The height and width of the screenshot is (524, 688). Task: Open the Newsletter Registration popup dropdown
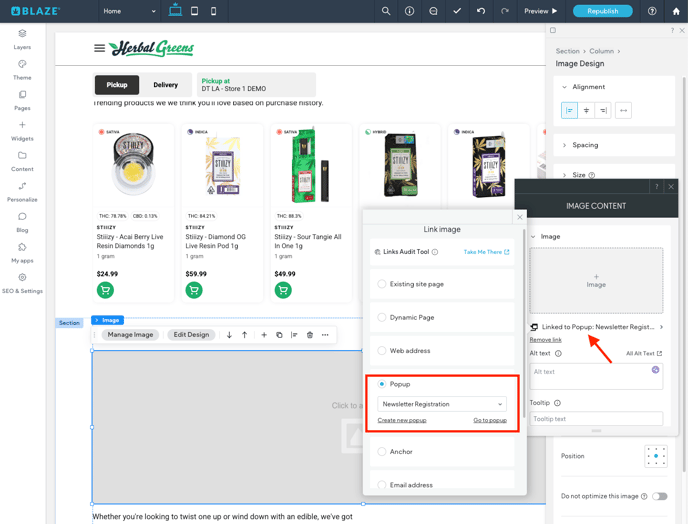[x=442, y=404]
